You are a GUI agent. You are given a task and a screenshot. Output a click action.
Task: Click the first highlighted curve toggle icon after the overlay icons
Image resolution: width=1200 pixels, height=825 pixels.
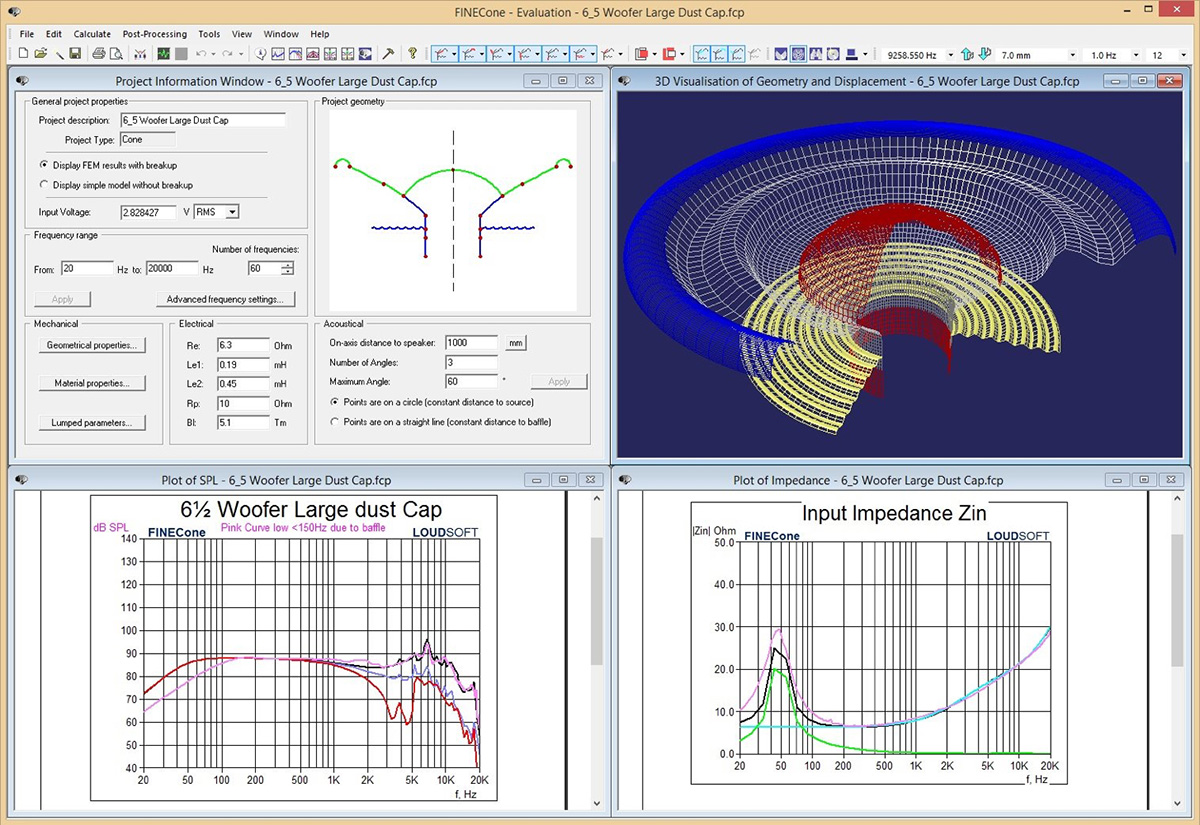coord(703,54)
